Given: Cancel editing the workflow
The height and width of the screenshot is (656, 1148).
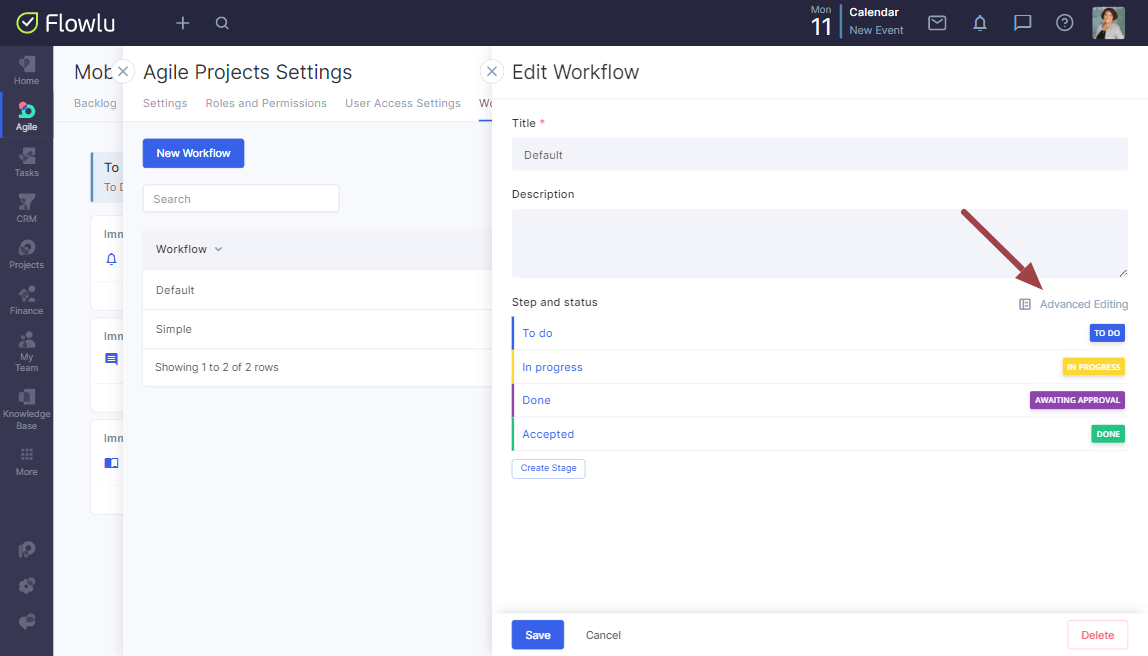Looking at the screenshot, I should [603, 635].
